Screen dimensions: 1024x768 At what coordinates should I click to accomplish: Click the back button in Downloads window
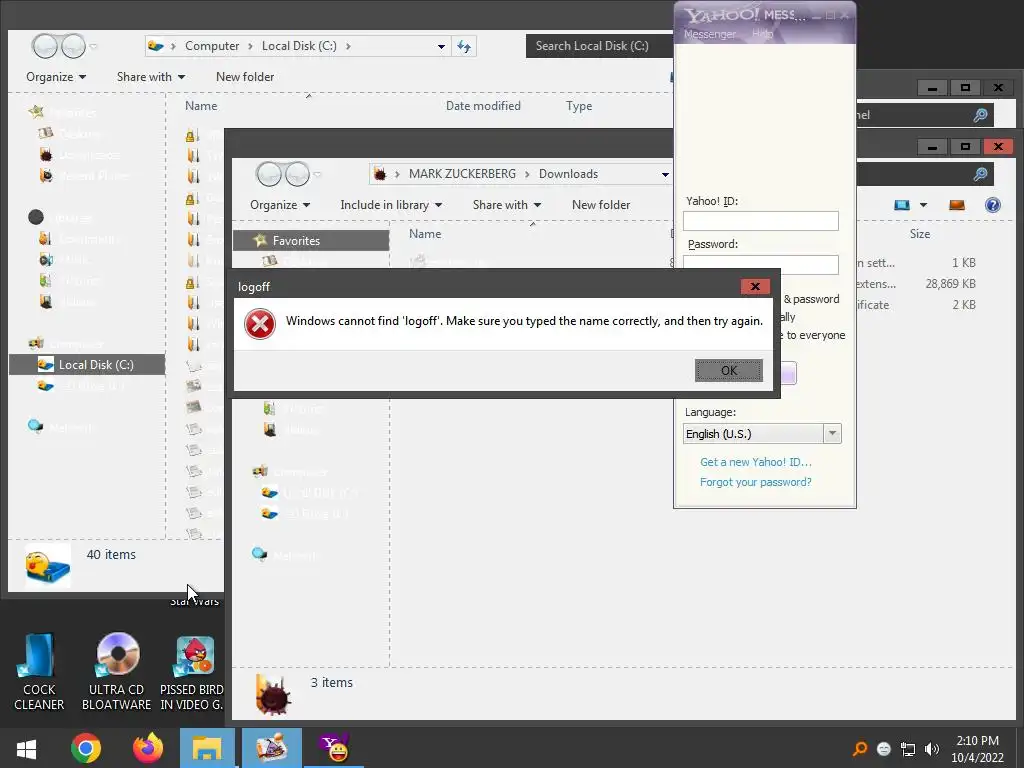[268, 174]
